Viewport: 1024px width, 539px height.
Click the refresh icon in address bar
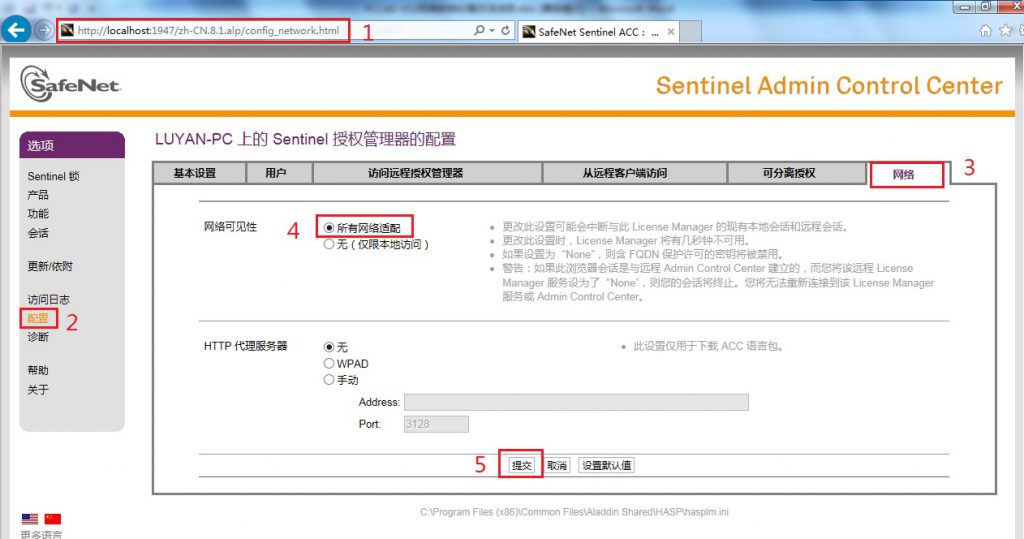[506, 31]
